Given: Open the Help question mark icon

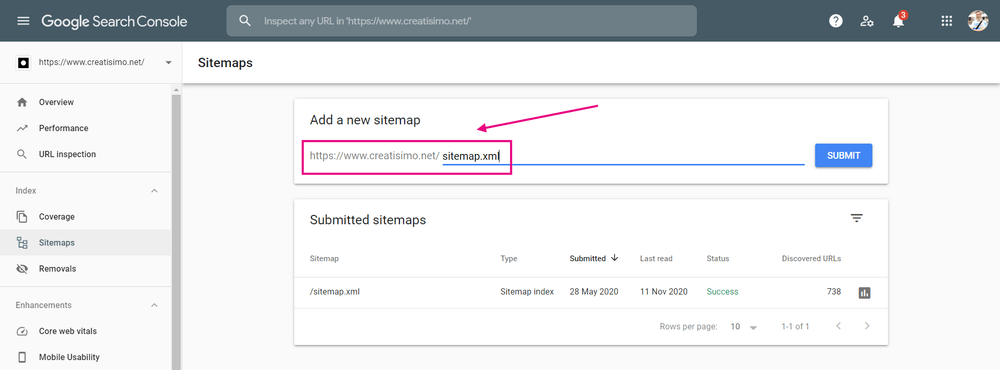Looking at the screenshot, I should (x=835, y=21).
